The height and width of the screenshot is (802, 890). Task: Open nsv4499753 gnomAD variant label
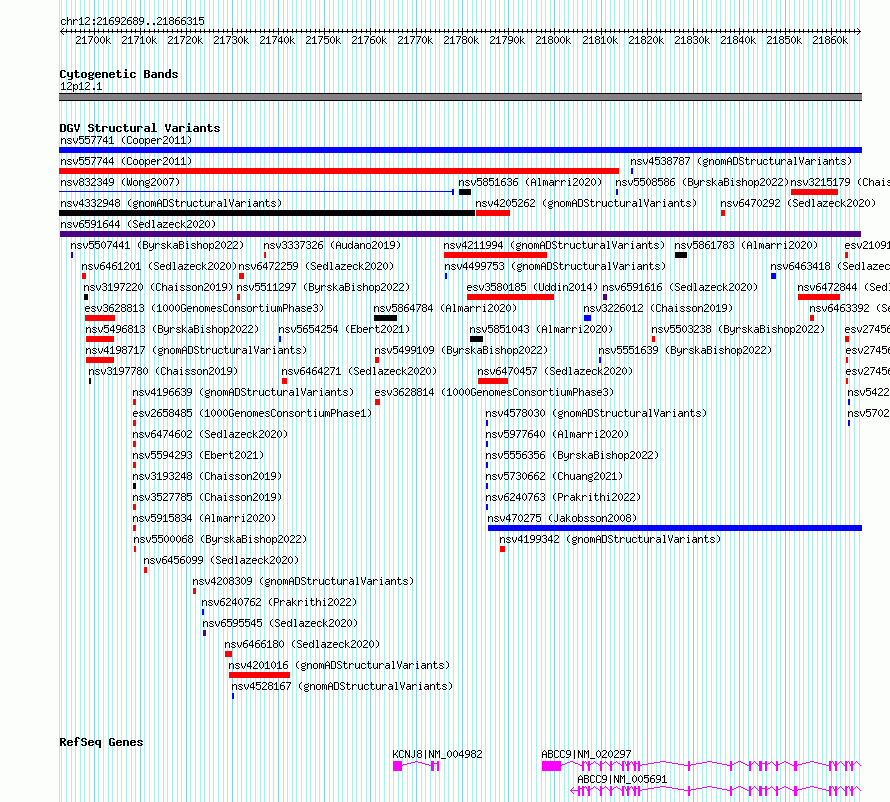pos(555,266)
